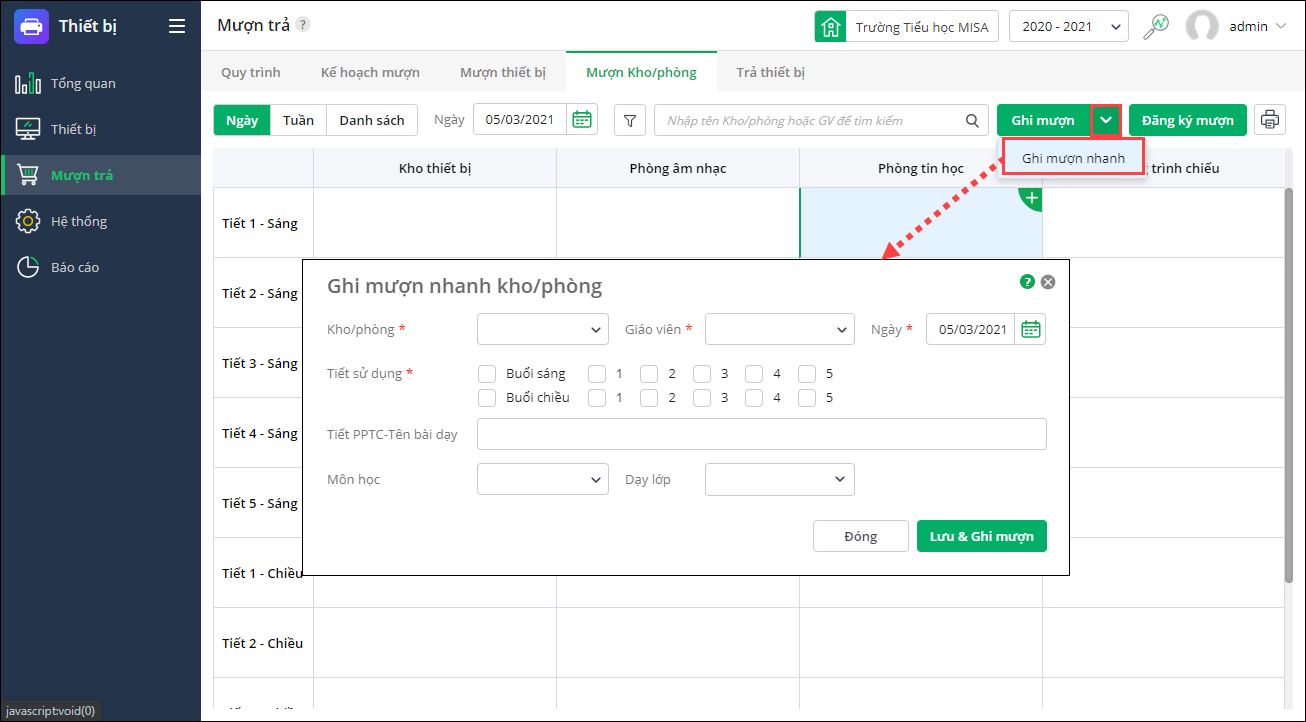Check period 3 in Buổi sáng row

click(702, 374)
